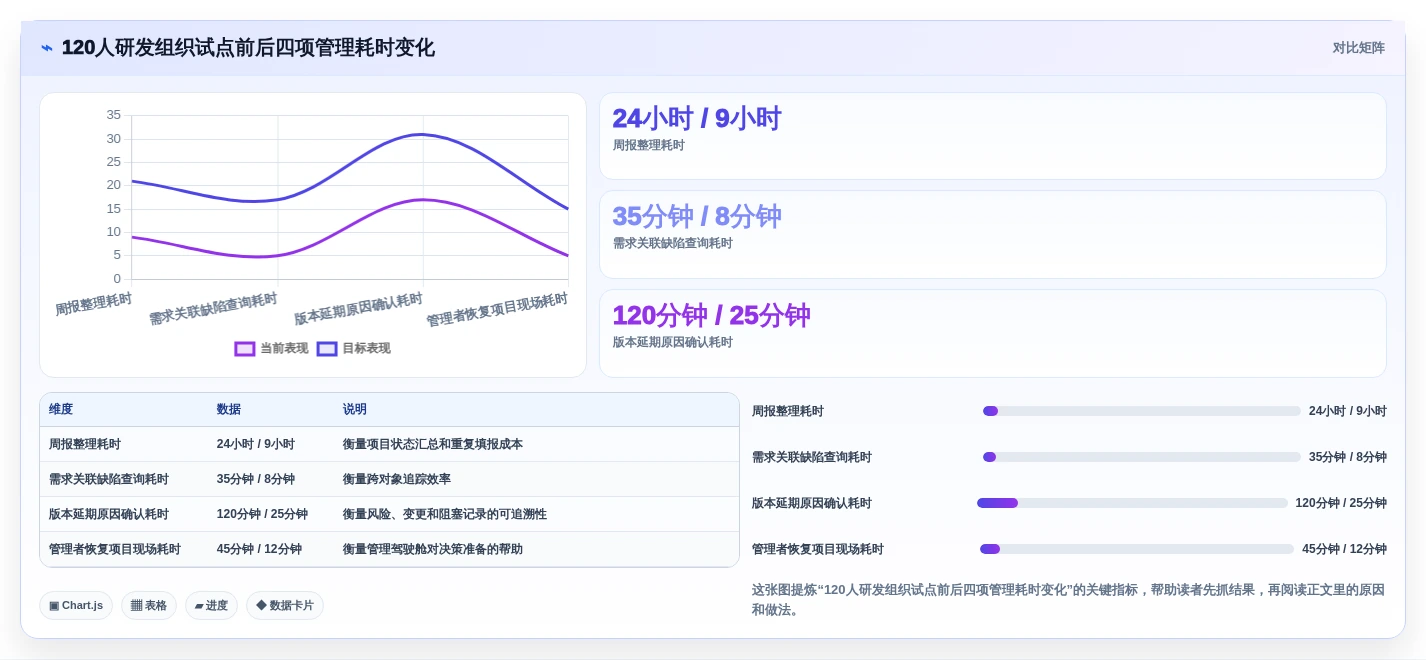The image size is (1426, 660).
Task: Select the 120分钟 / 25分钟 card value
Action: point(711,315)
